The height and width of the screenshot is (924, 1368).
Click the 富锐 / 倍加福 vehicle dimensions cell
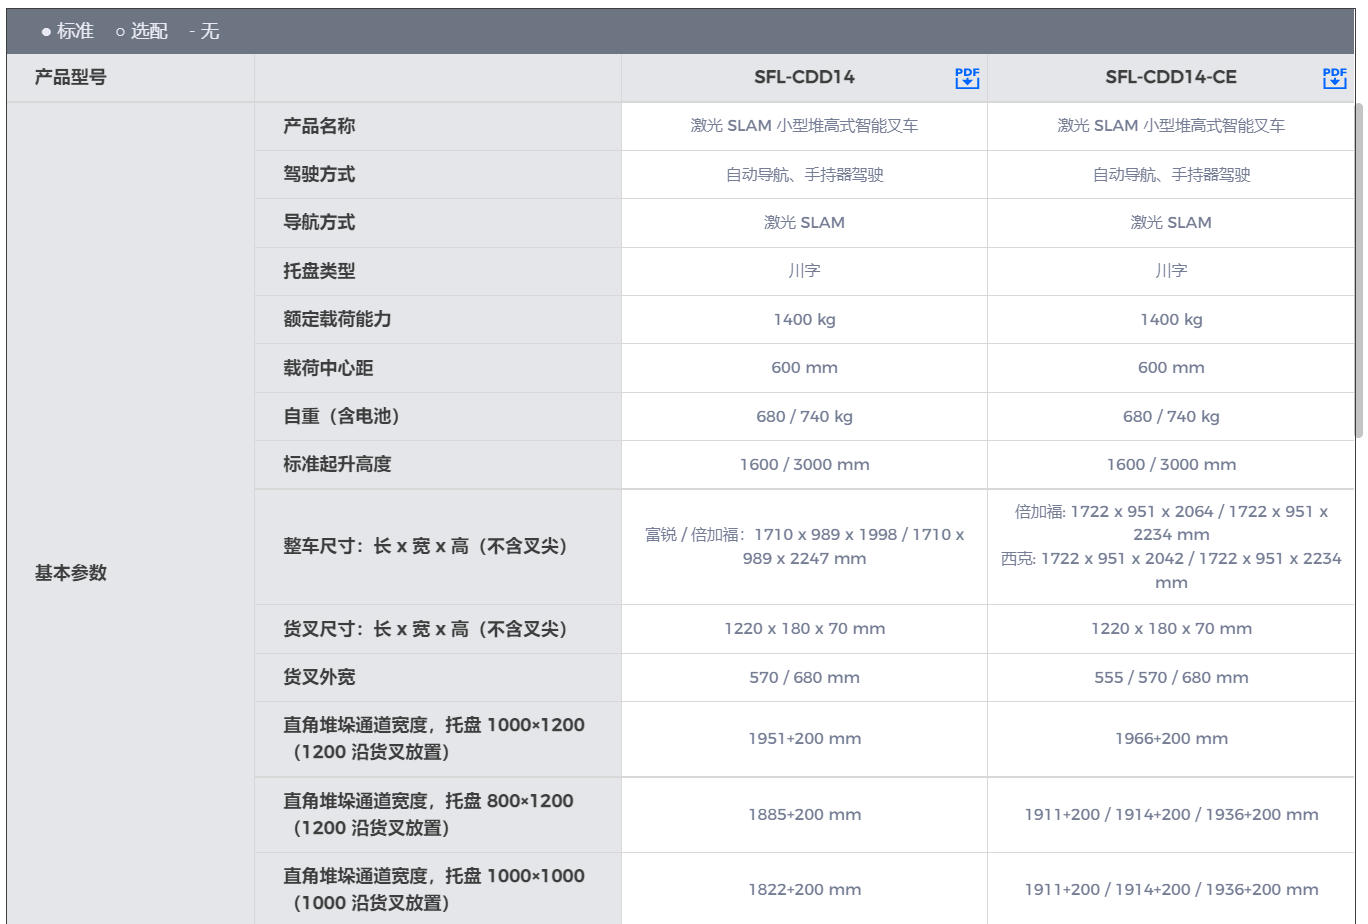[804, 546]
